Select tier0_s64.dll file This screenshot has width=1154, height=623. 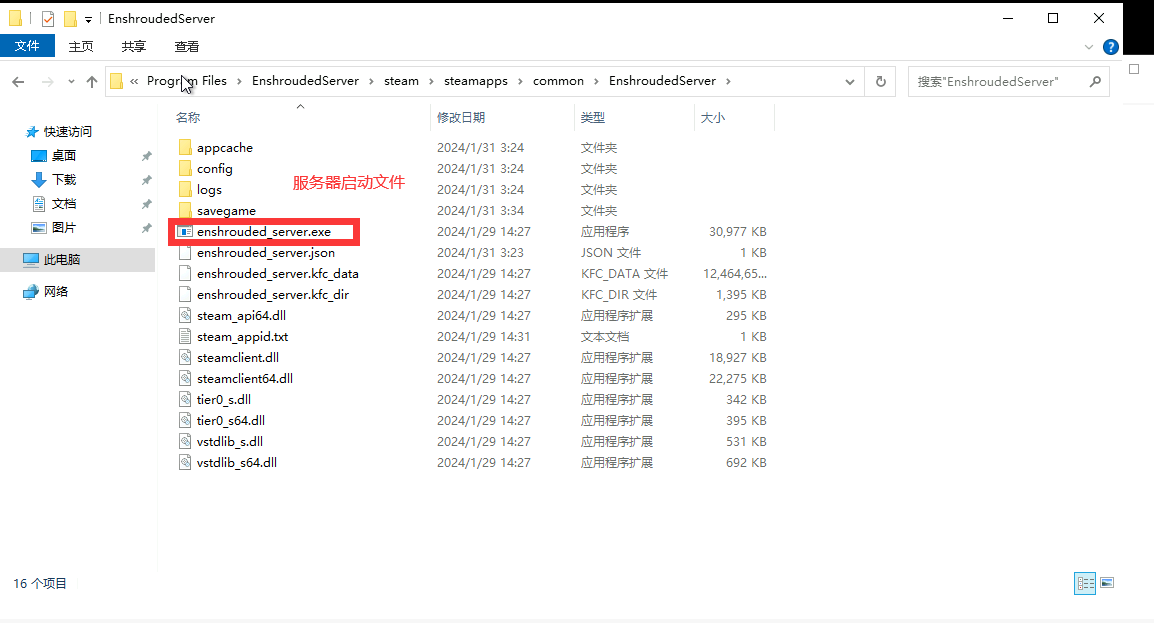coord(230,421)
